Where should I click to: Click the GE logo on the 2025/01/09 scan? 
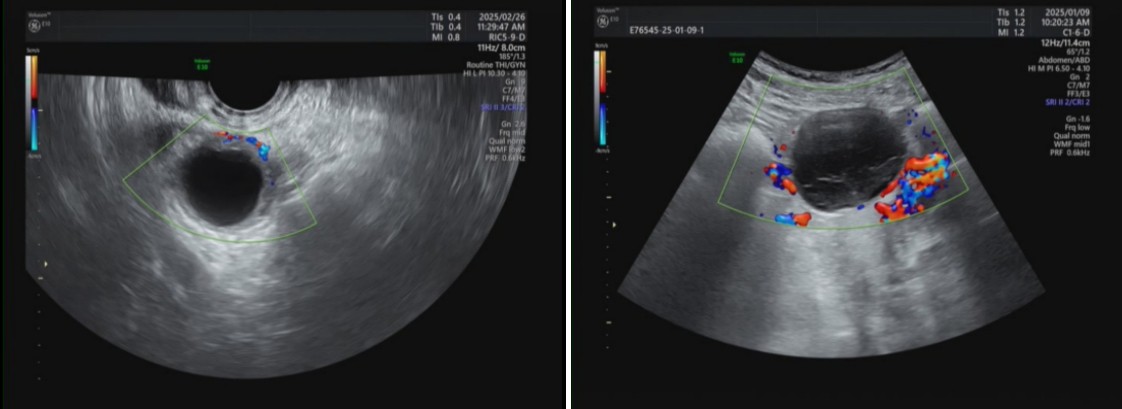coord(601,22)
